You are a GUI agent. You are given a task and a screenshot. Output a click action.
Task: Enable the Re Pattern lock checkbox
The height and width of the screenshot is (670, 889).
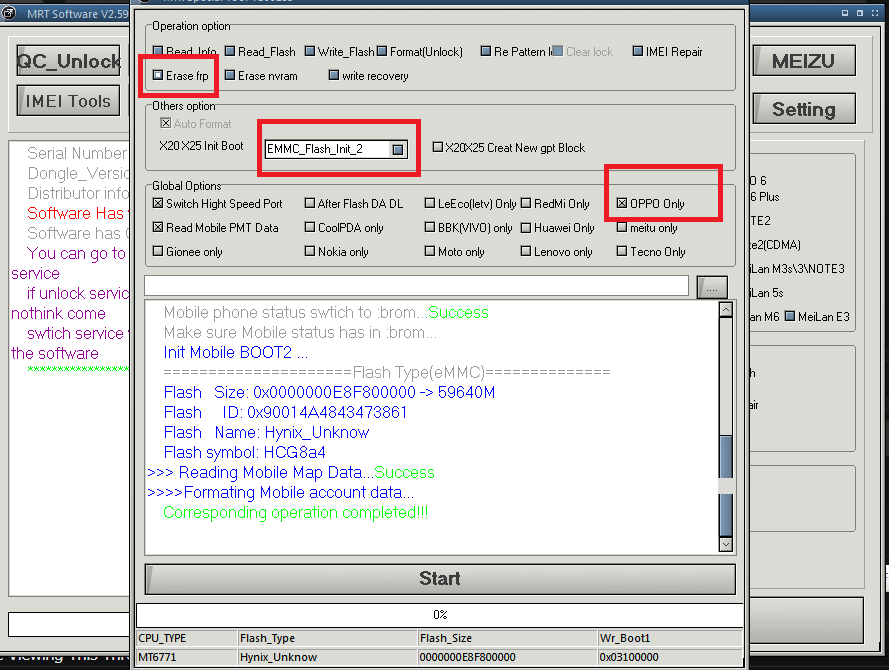pos(486,52)
